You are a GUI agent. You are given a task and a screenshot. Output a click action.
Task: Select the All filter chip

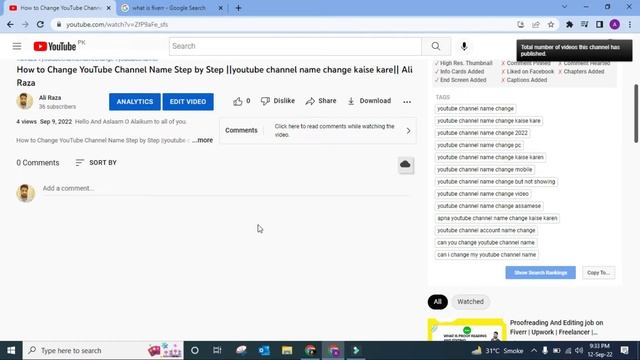click(x=438, y=302)
